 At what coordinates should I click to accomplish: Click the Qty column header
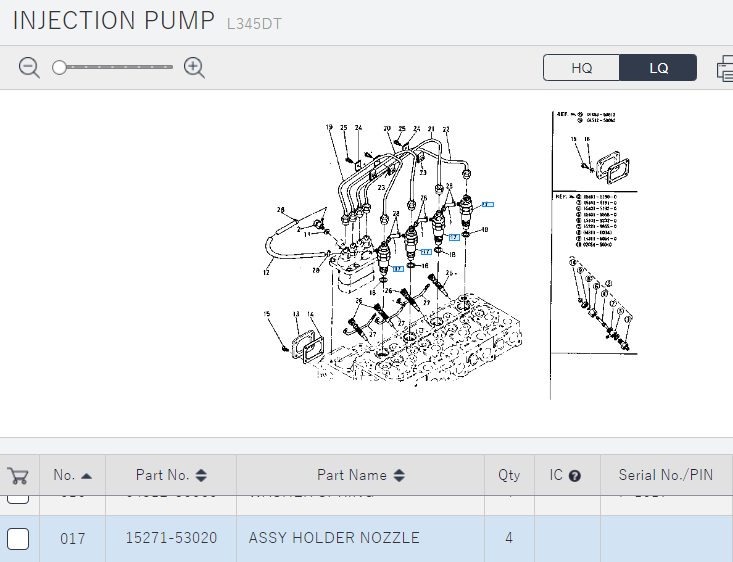pyautogui.click(x=509, y=476)
